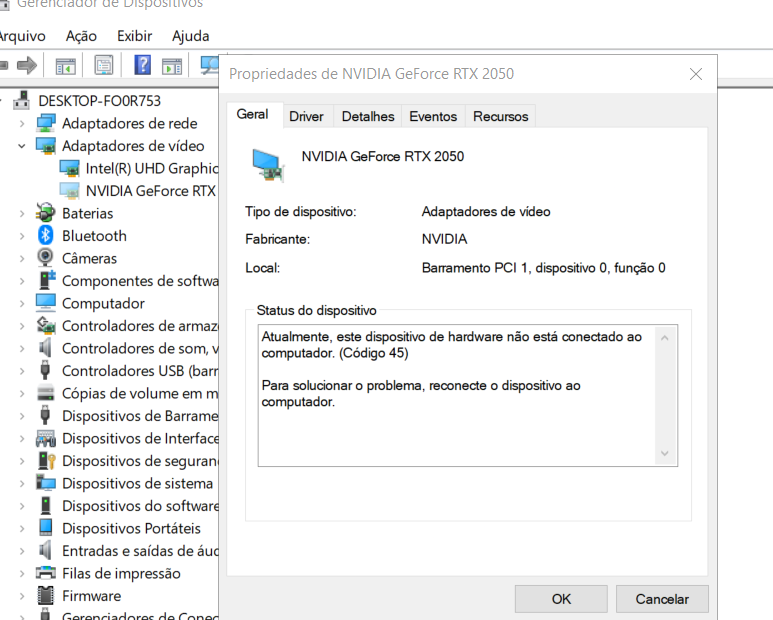The width and height of the screenshot is (773, 620).
Task: Click the Cancelar button
Action: pos(662,599)
